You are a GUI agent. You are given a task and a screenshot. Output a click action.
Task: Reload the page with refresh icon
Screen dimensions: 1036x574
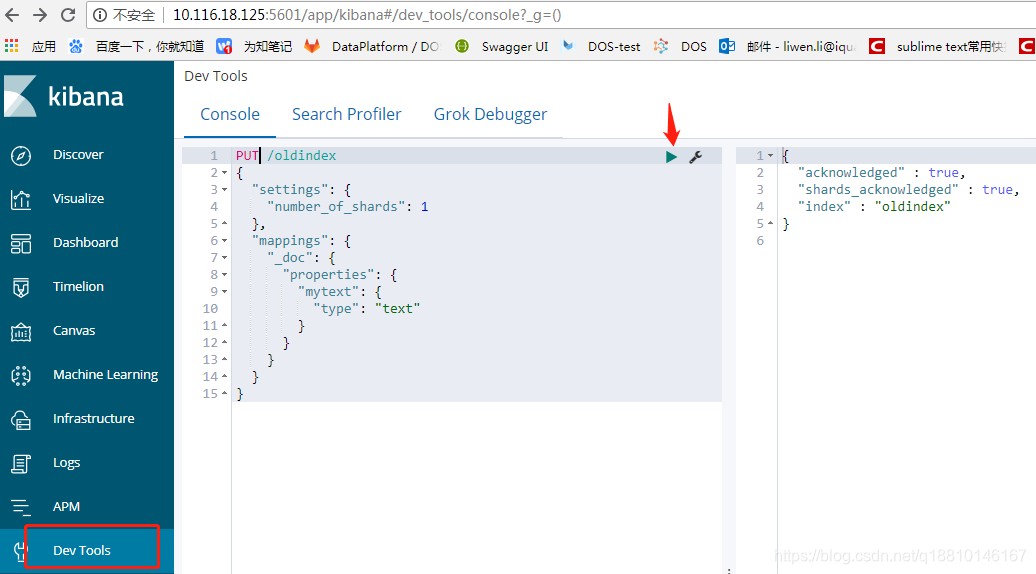(67, 15)
